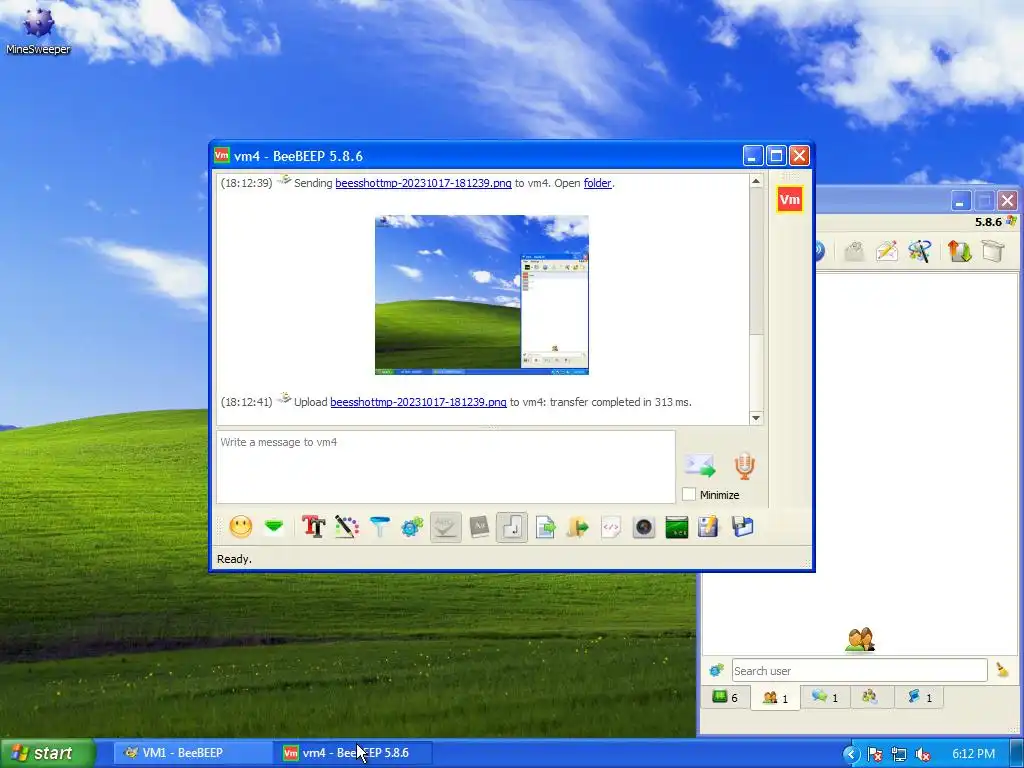
Task: Click the code snippet icon
Action: click(x=611, y=526)
